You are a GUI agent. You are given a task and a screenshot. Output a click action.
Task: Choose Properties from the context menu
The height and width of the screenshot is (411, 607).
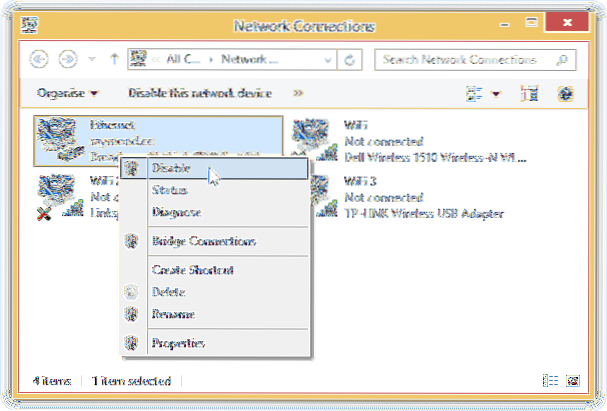point(214,343)
